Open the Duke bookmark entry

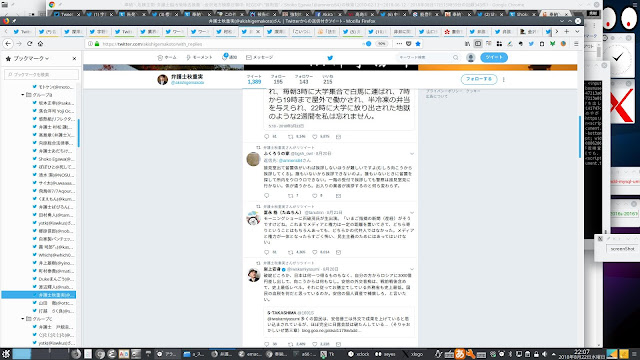tap(54, 279)
